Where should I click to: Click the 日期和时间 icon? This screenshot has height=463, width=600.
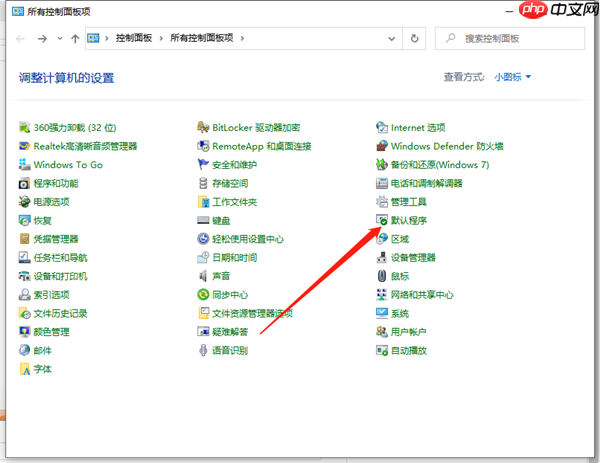tap(203, 258)
